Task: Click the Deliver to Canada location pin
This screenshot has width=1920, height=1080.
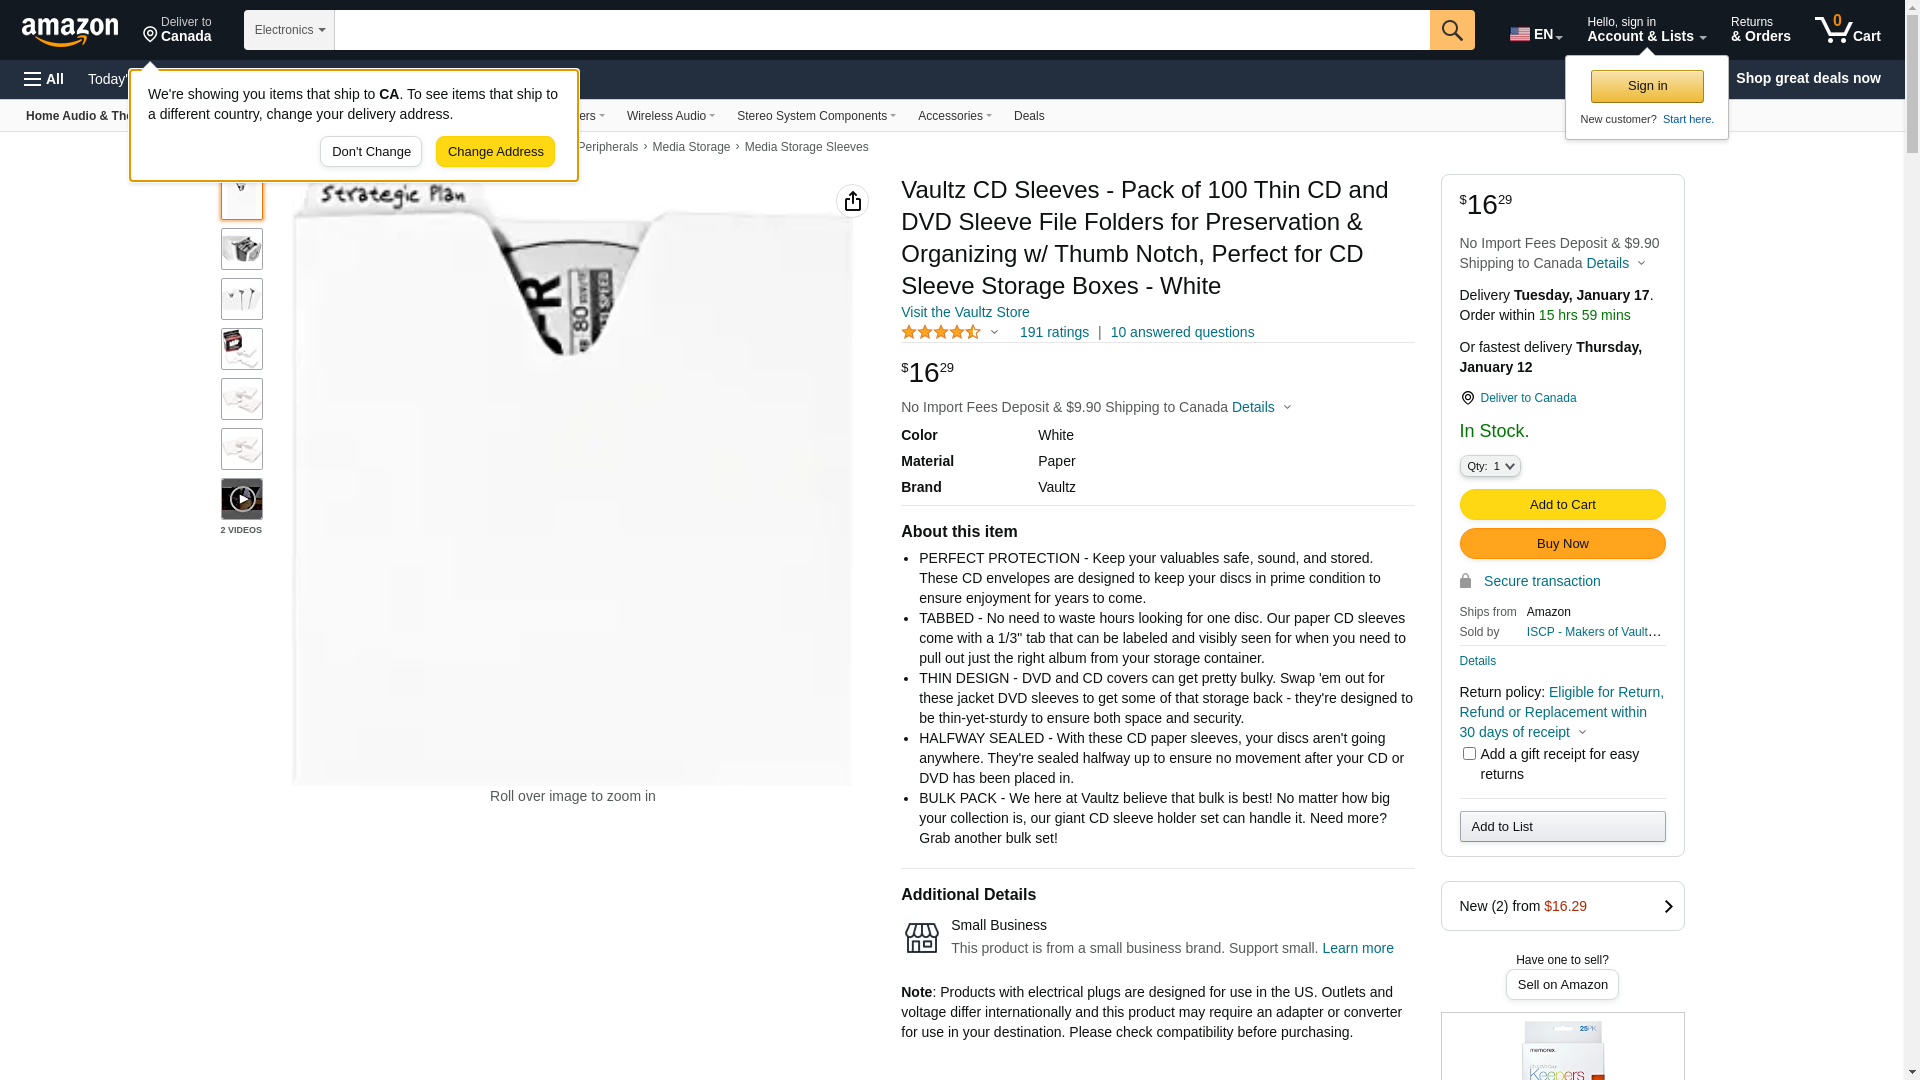Action: (1467, 398)
